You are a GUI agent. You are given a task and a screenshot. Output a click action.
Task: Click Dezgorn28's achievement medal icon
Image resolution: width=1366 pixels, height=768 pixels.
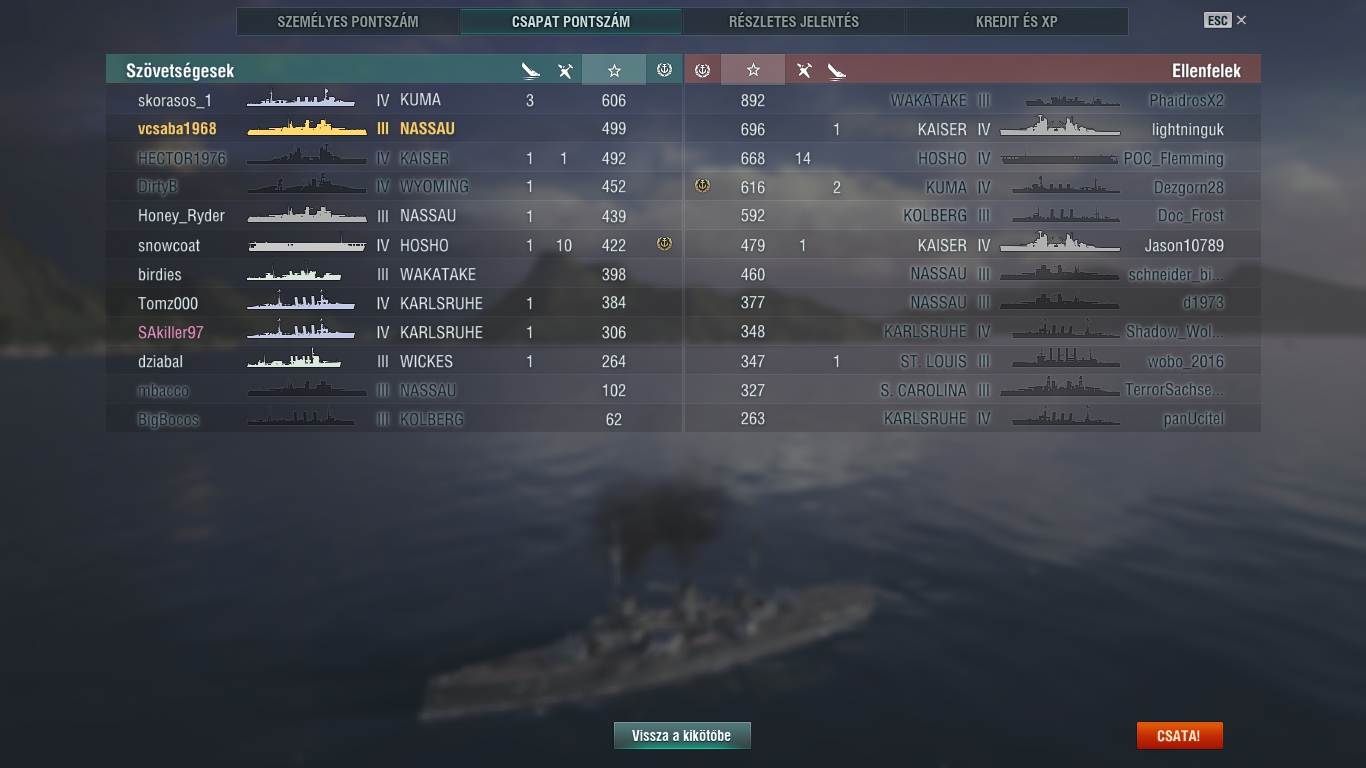(x=702, y=186)
